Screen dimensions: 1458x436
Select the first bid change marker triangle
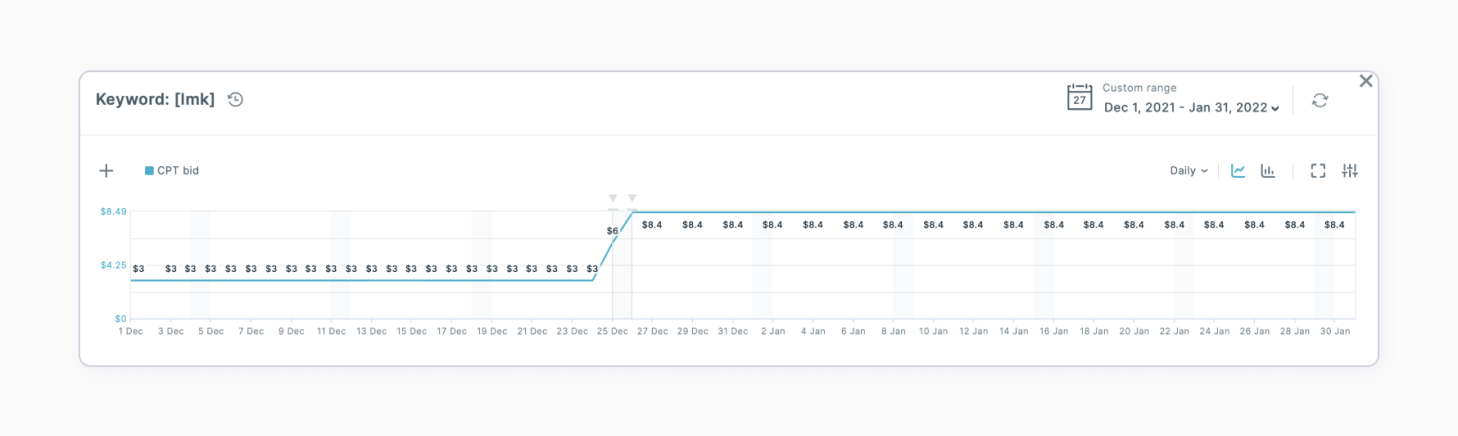613,198
